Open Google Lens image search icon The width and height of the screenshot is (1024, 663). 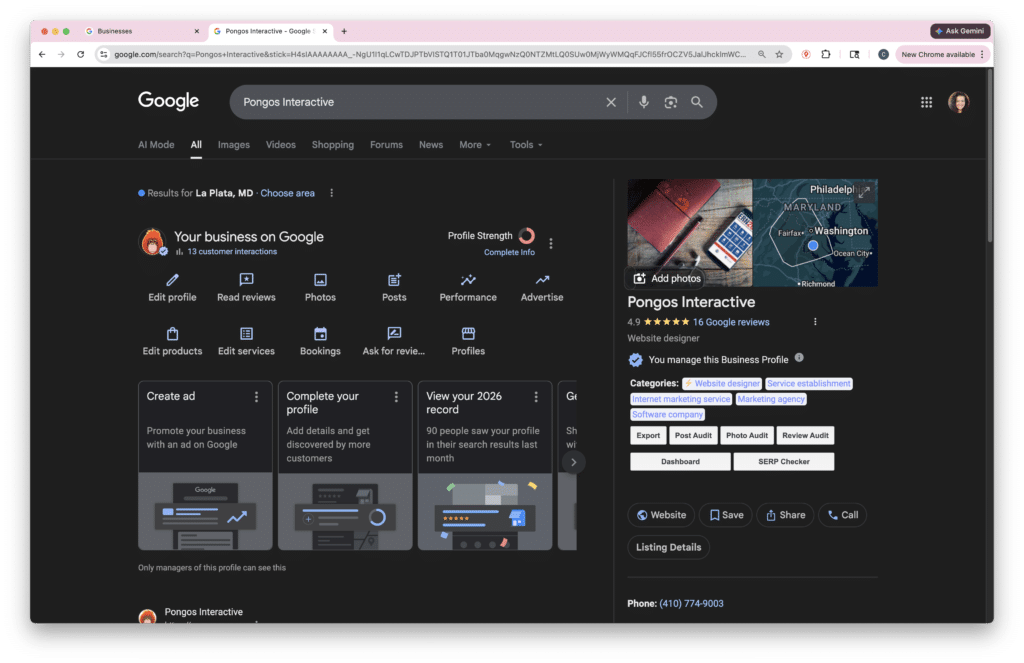click(669, 101)
